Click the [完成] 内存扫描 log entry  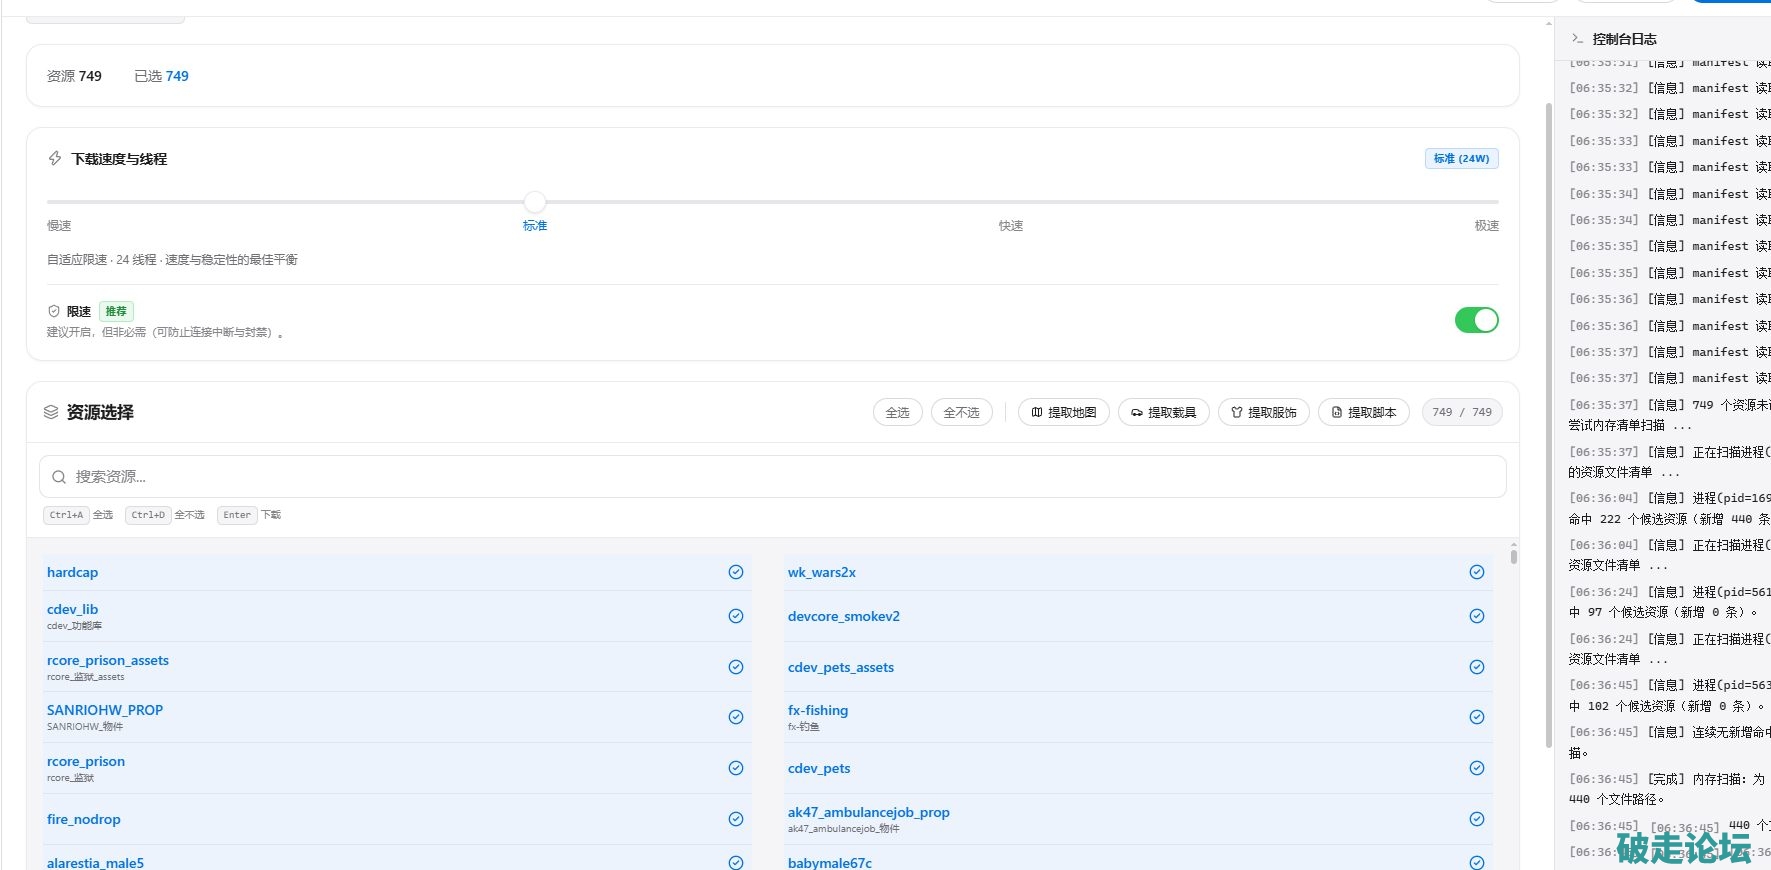[1668, 789]
